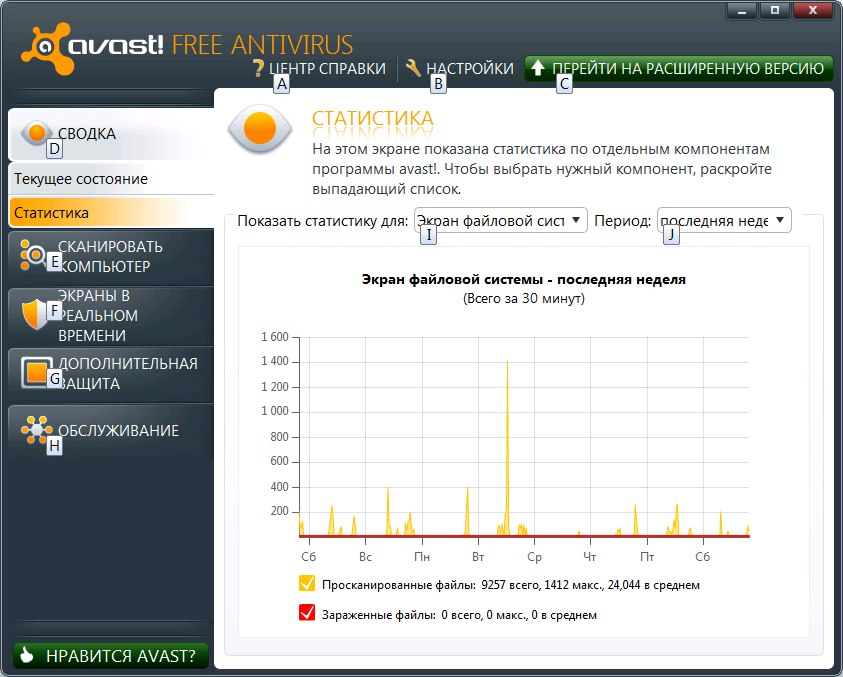
Task: Minimize the avast window
Action: 742,11
